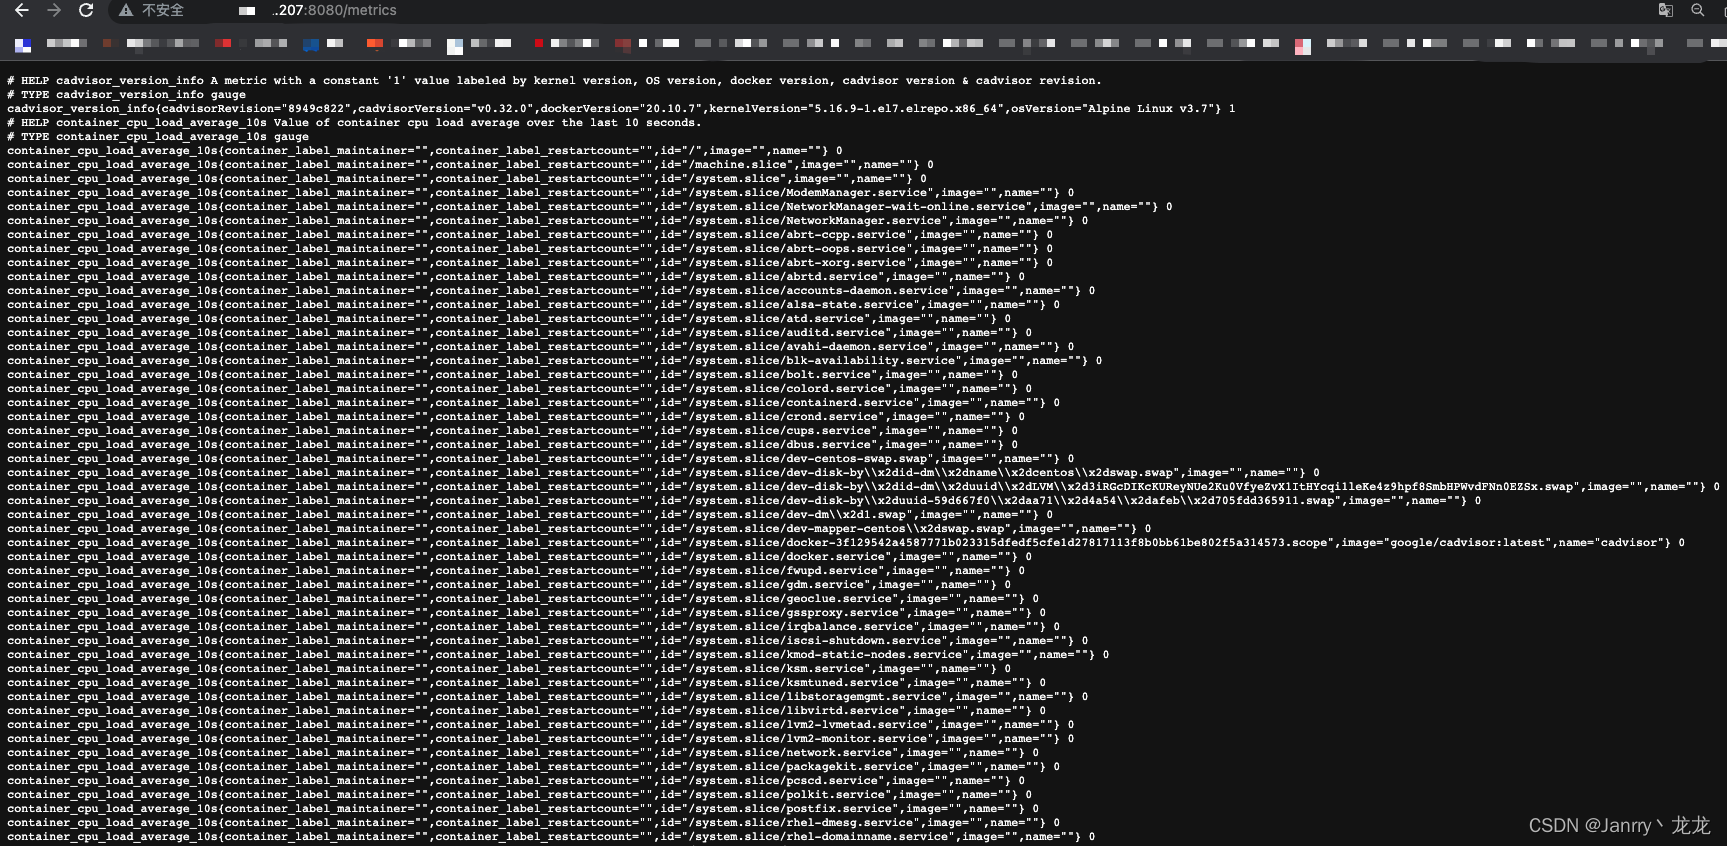Click the metric row for geoclue.service

click(x=523, y=599)
